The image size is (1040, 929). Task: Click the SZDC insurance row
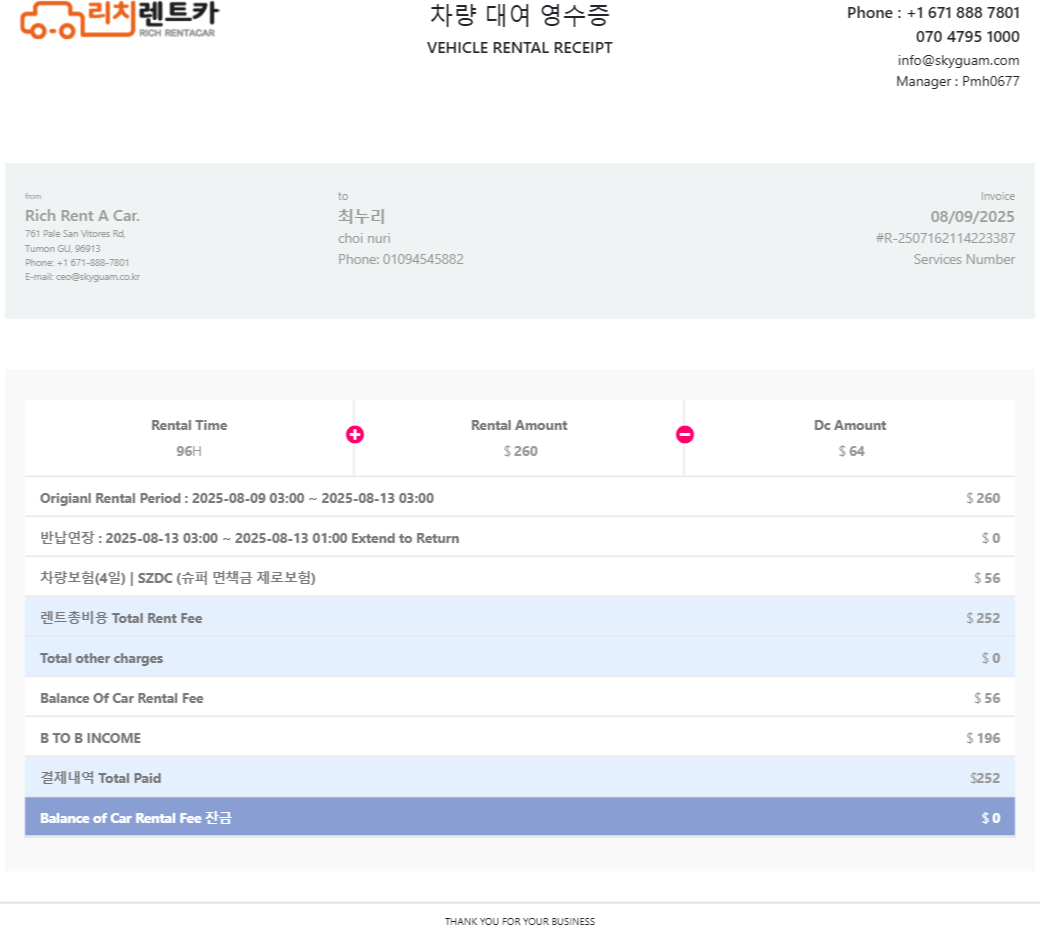coord(519,578)
